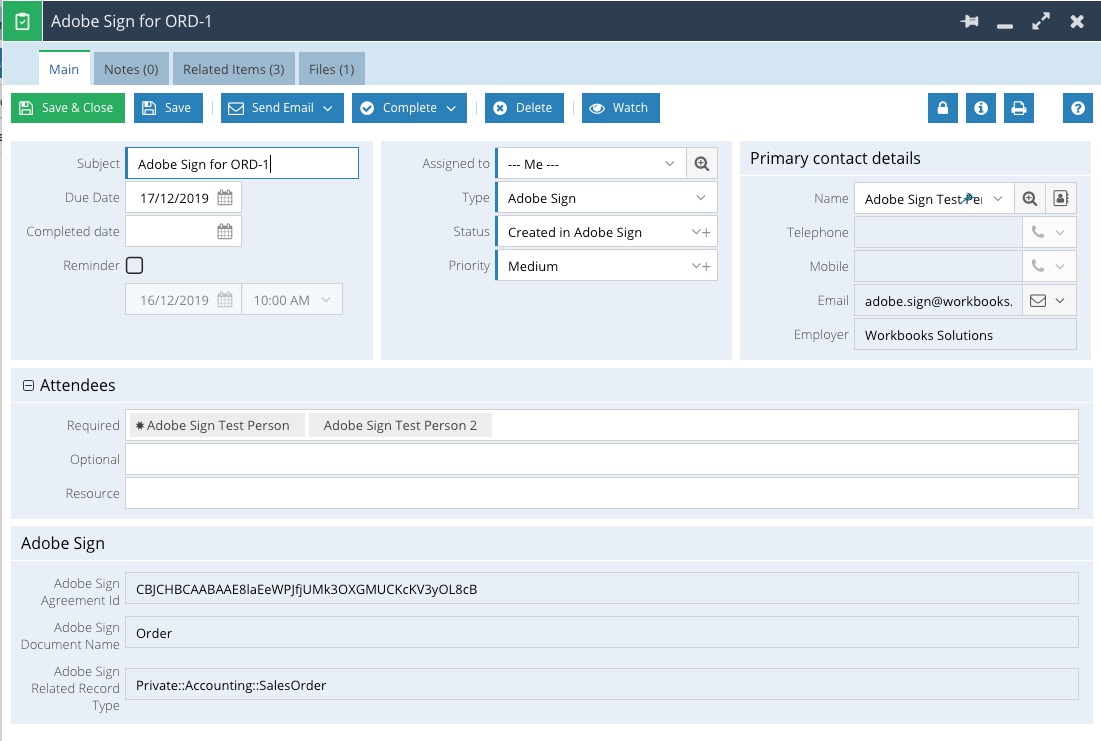This screenshot has width=1101, height=741.
Task: Open the contact card icon next to Name
Action: pos(1061,199)
